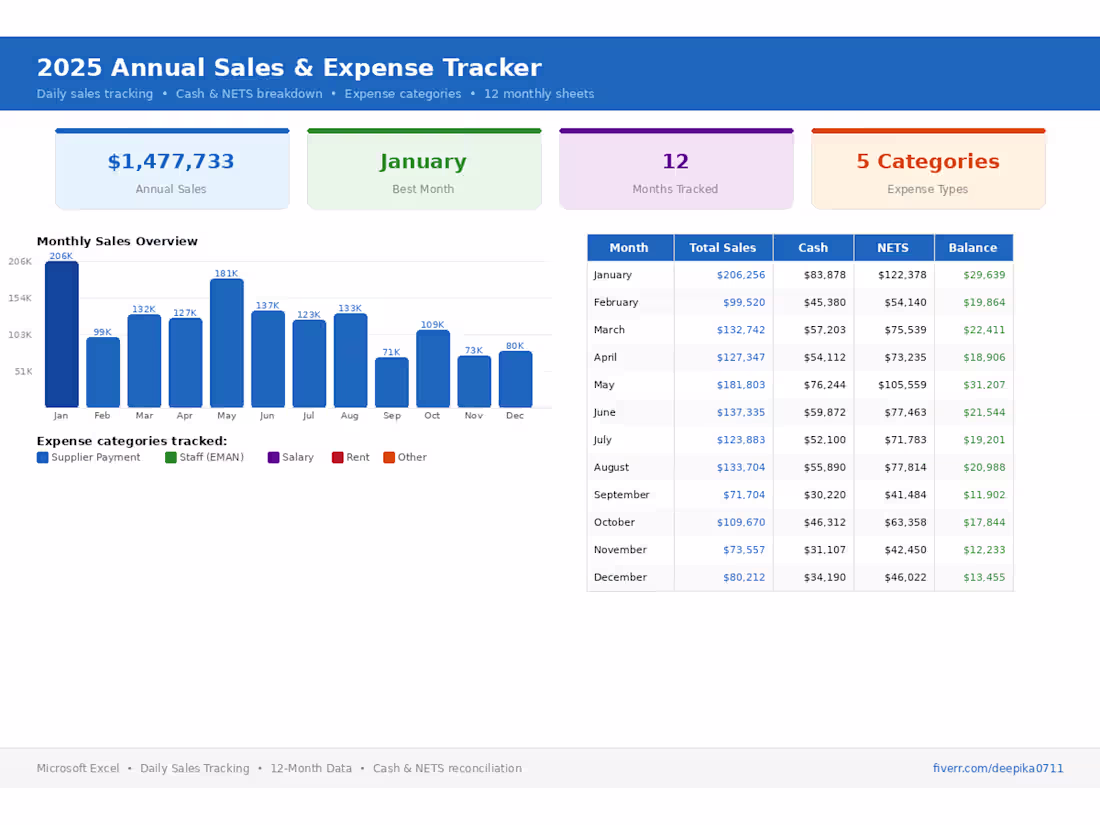Viewport: 1100px width, 825px height.
Task: Click the NETS column header
Action: [x=893, y=248]
